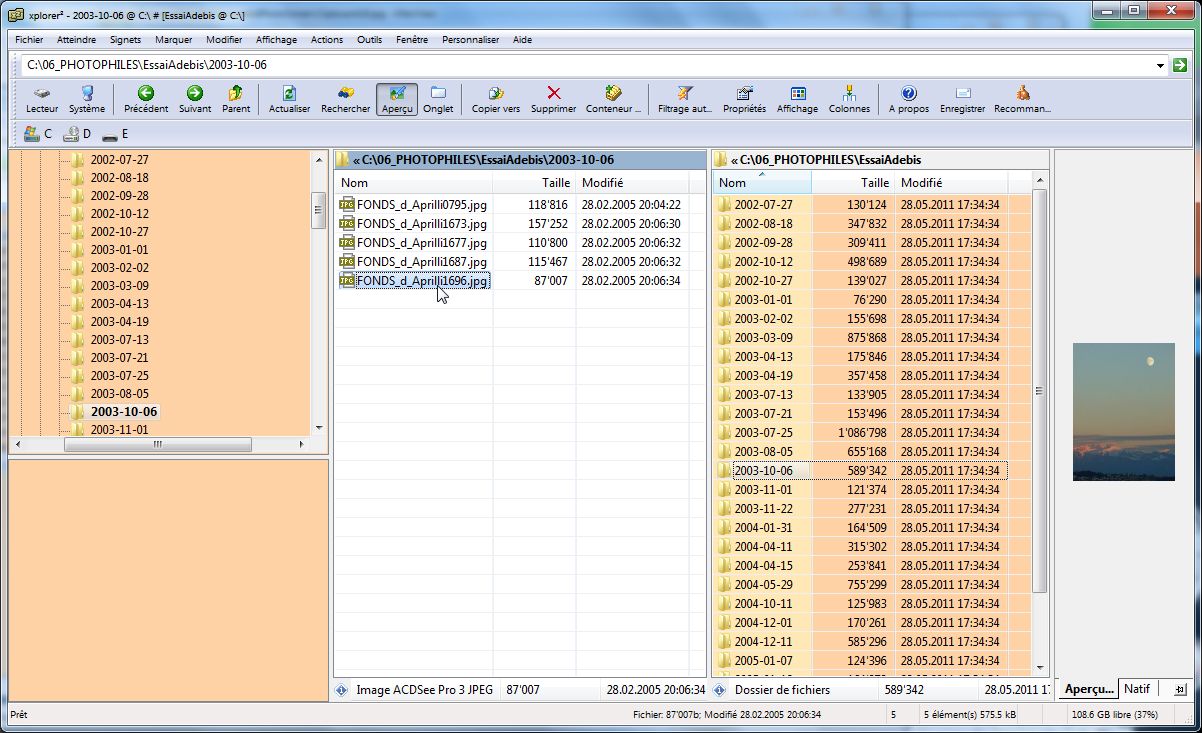Click the right pane vertical scrollbar

[x=1039, y=390]
